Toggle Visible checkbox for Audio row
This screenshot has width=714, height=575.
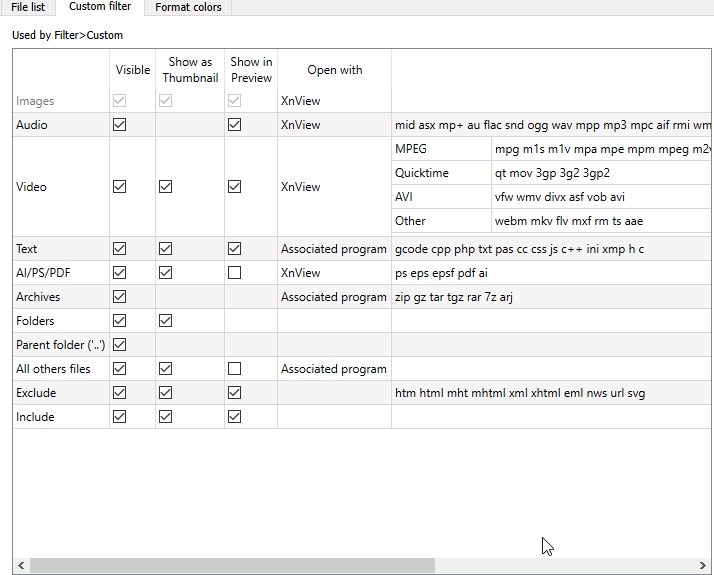click(x=120, y=125)
